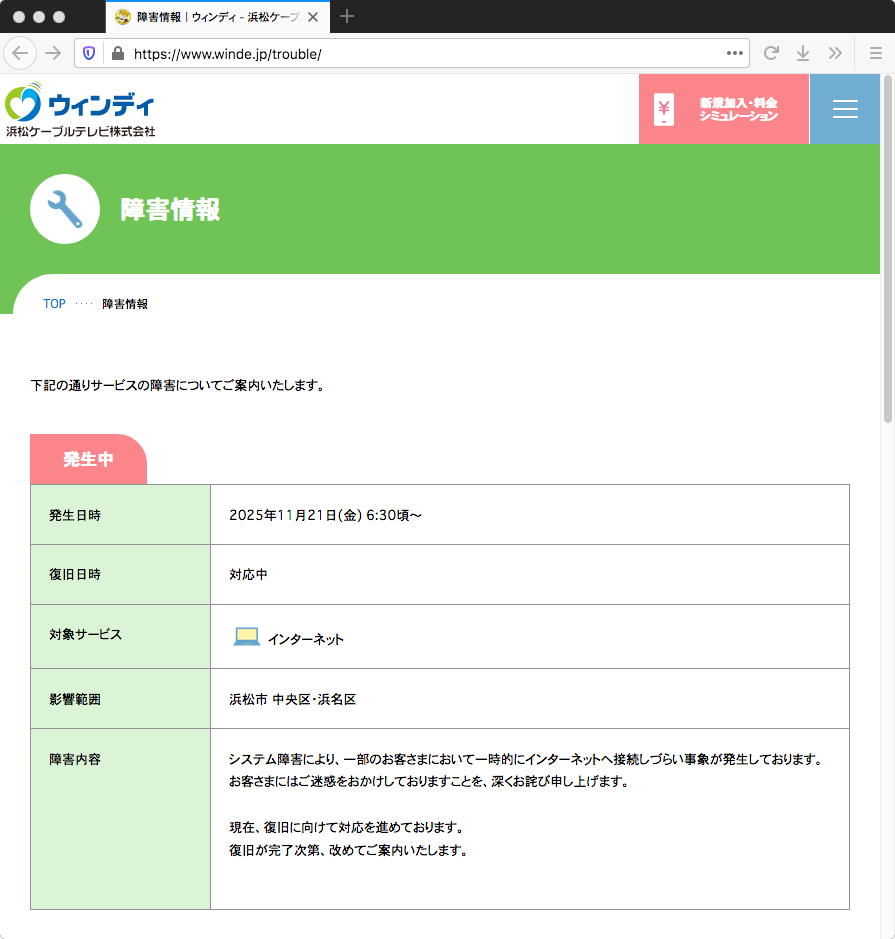Click the インターネット service text
Viewport: 895px width, 939px height.
(x=305, y=640)
